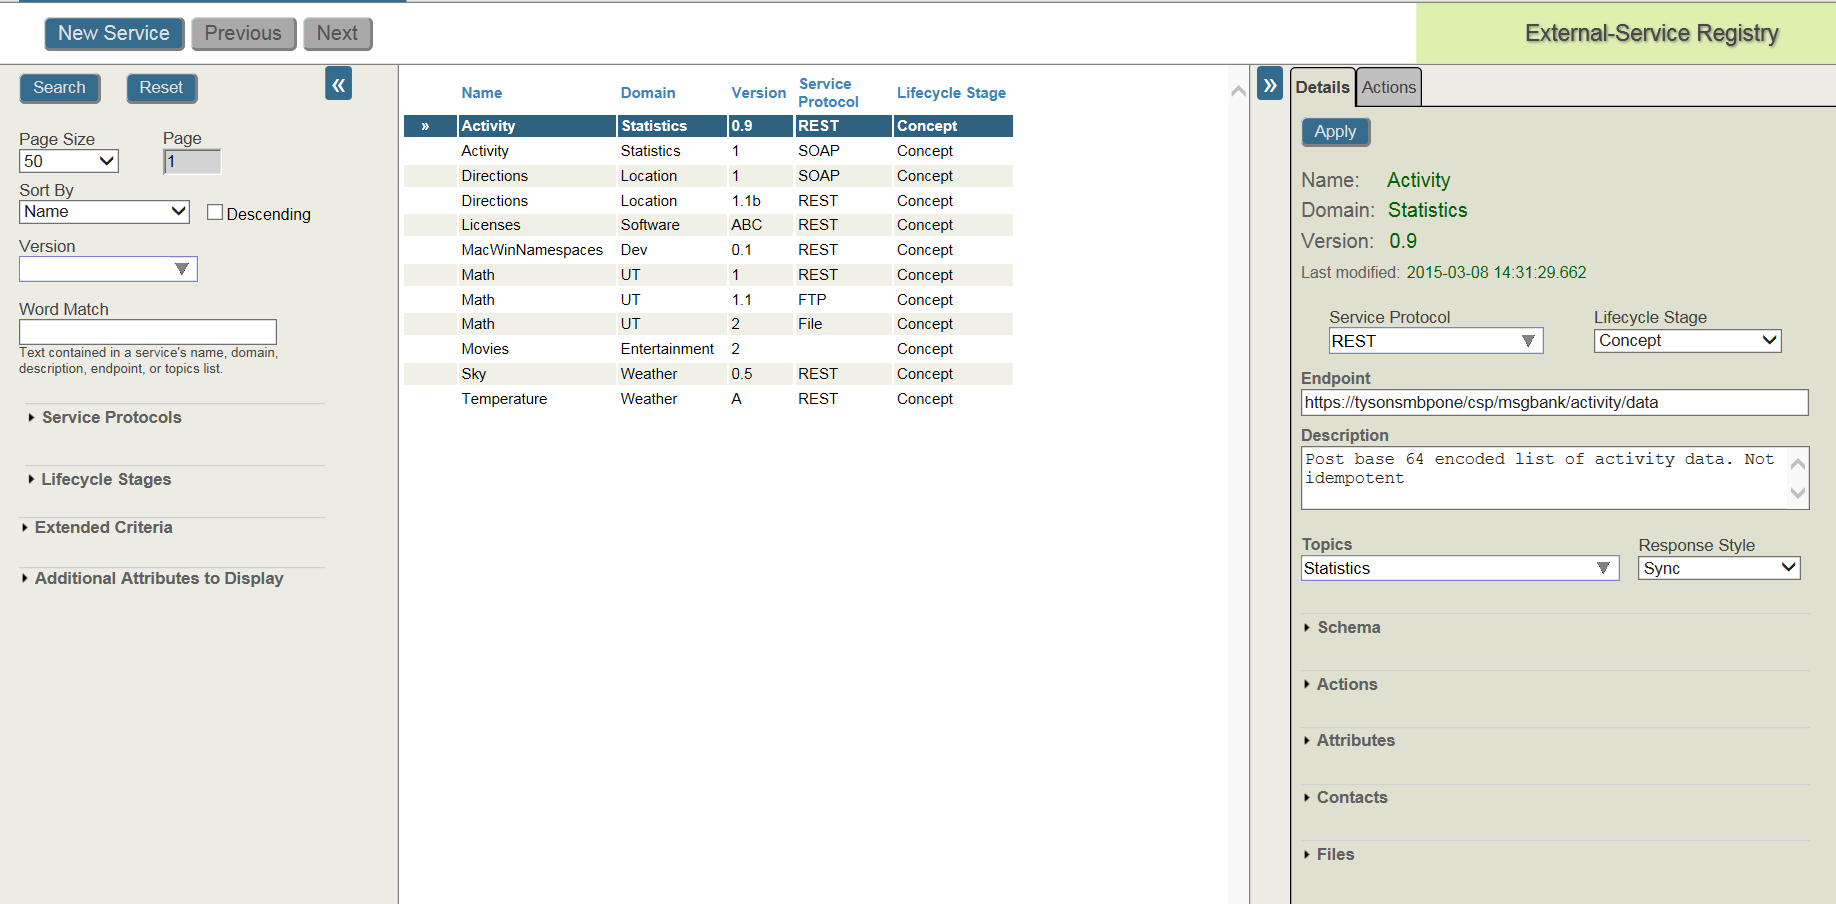Select the Licenses service row

click(x=708, y=225)
